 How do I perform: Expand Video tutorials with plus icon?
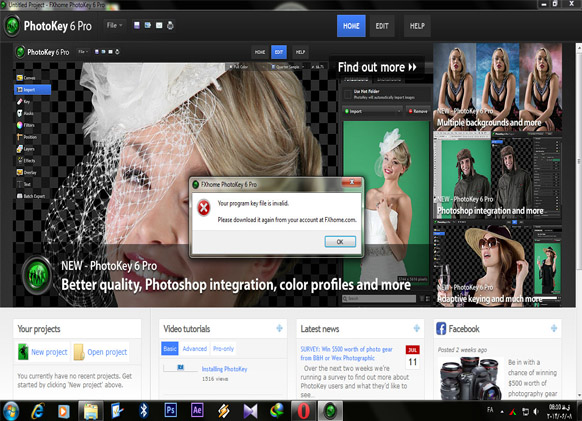click(x=279, y=328)
